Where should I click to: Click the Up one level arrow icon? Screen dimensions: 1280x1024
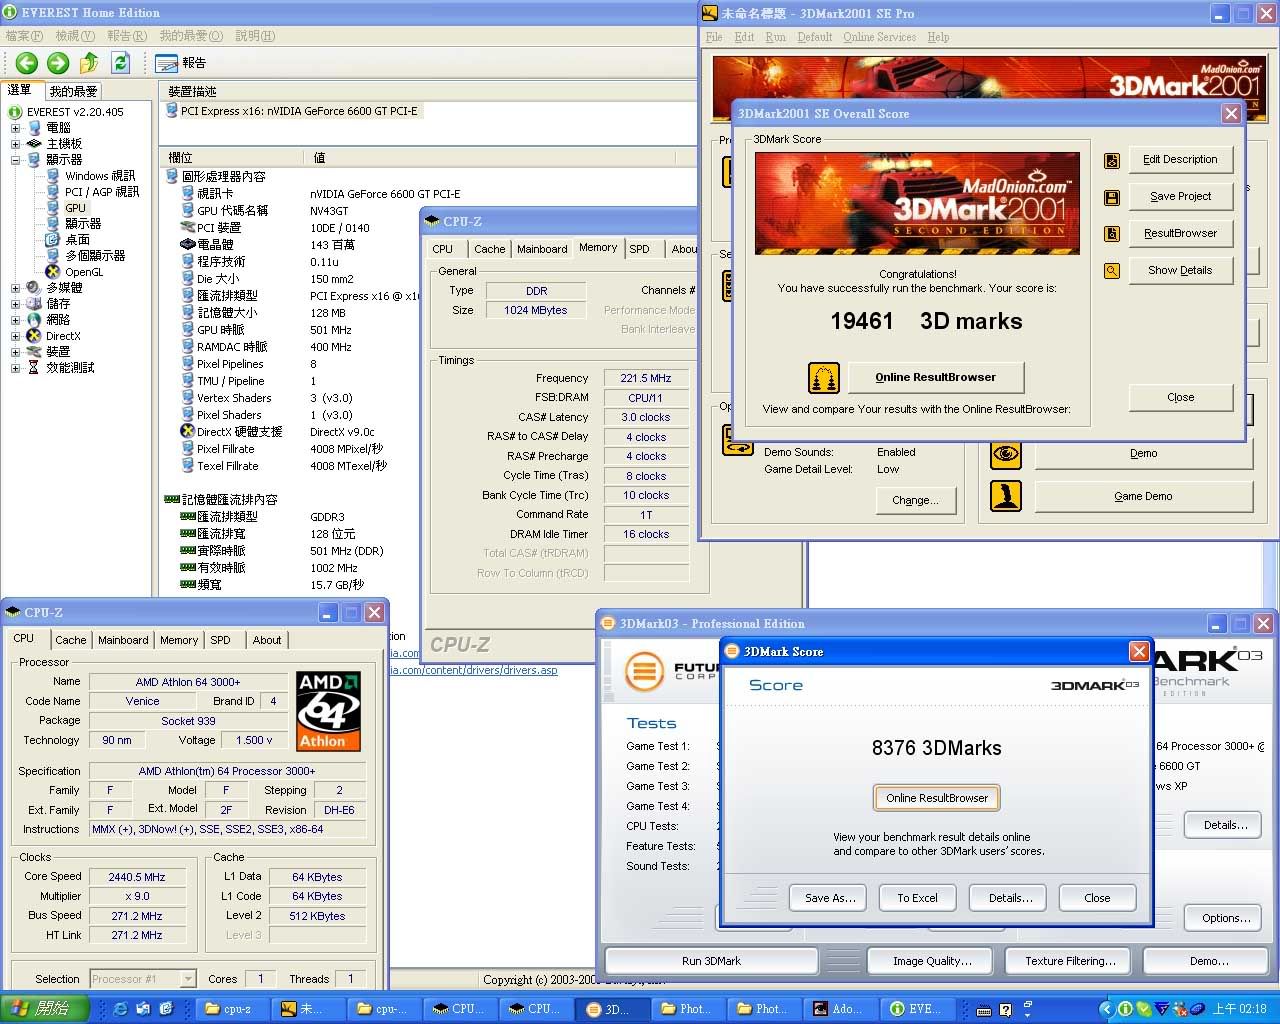click(x=89, y=63)
